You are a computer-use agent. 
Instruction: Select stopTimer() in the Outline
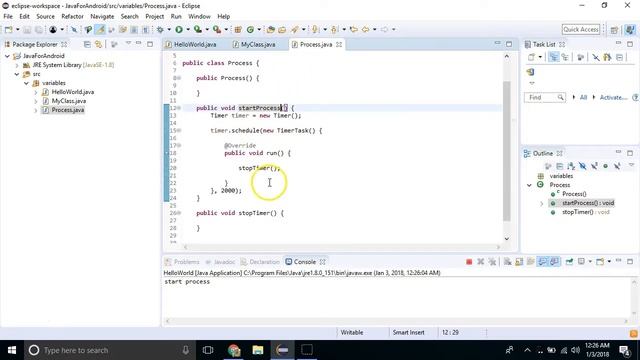click(x=586, y=212)
